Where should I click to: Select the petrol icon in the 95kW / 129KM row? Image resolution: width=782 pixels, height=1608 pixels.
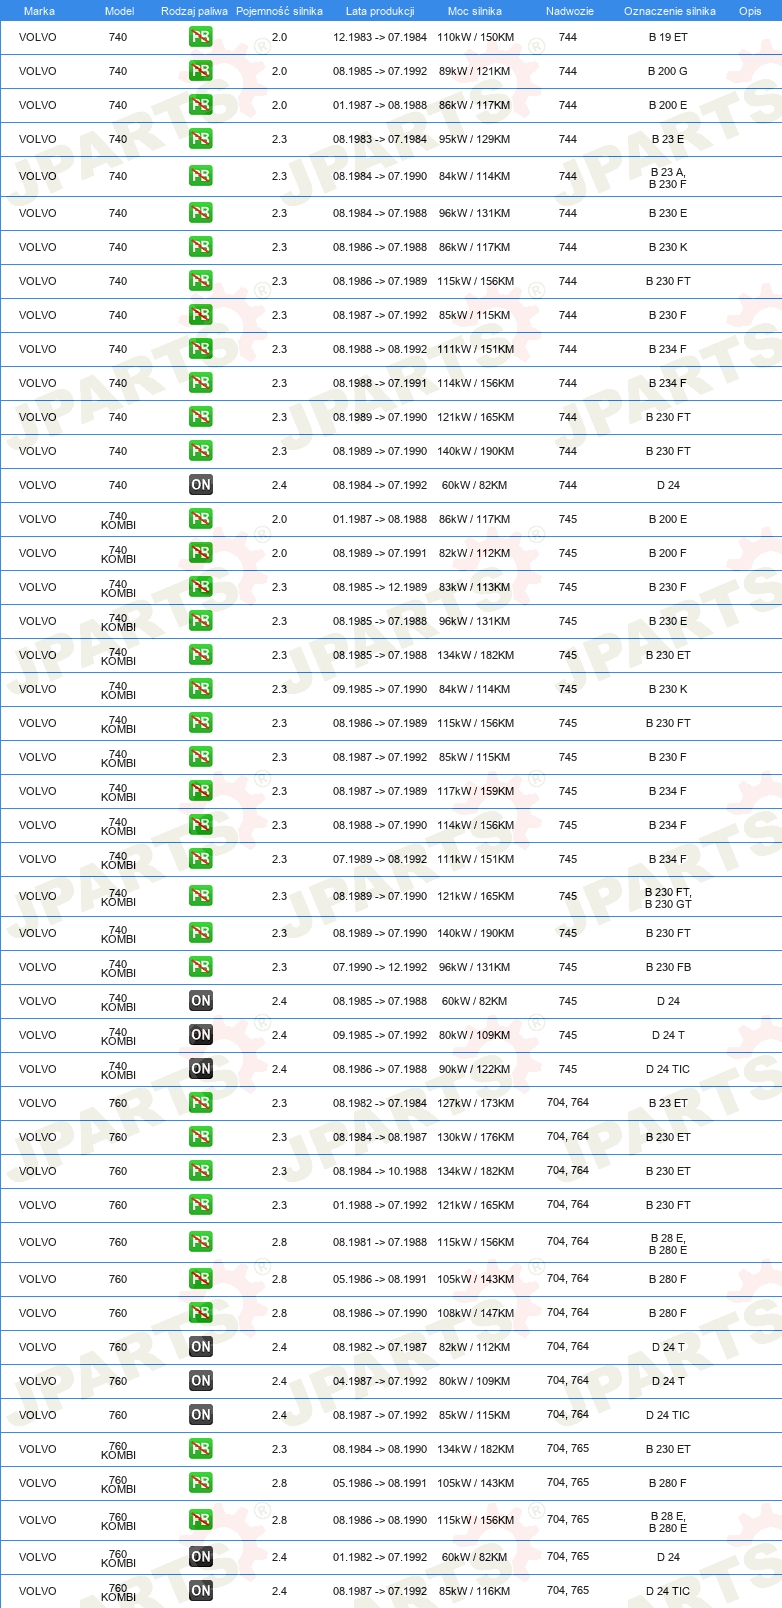point(201,139)
